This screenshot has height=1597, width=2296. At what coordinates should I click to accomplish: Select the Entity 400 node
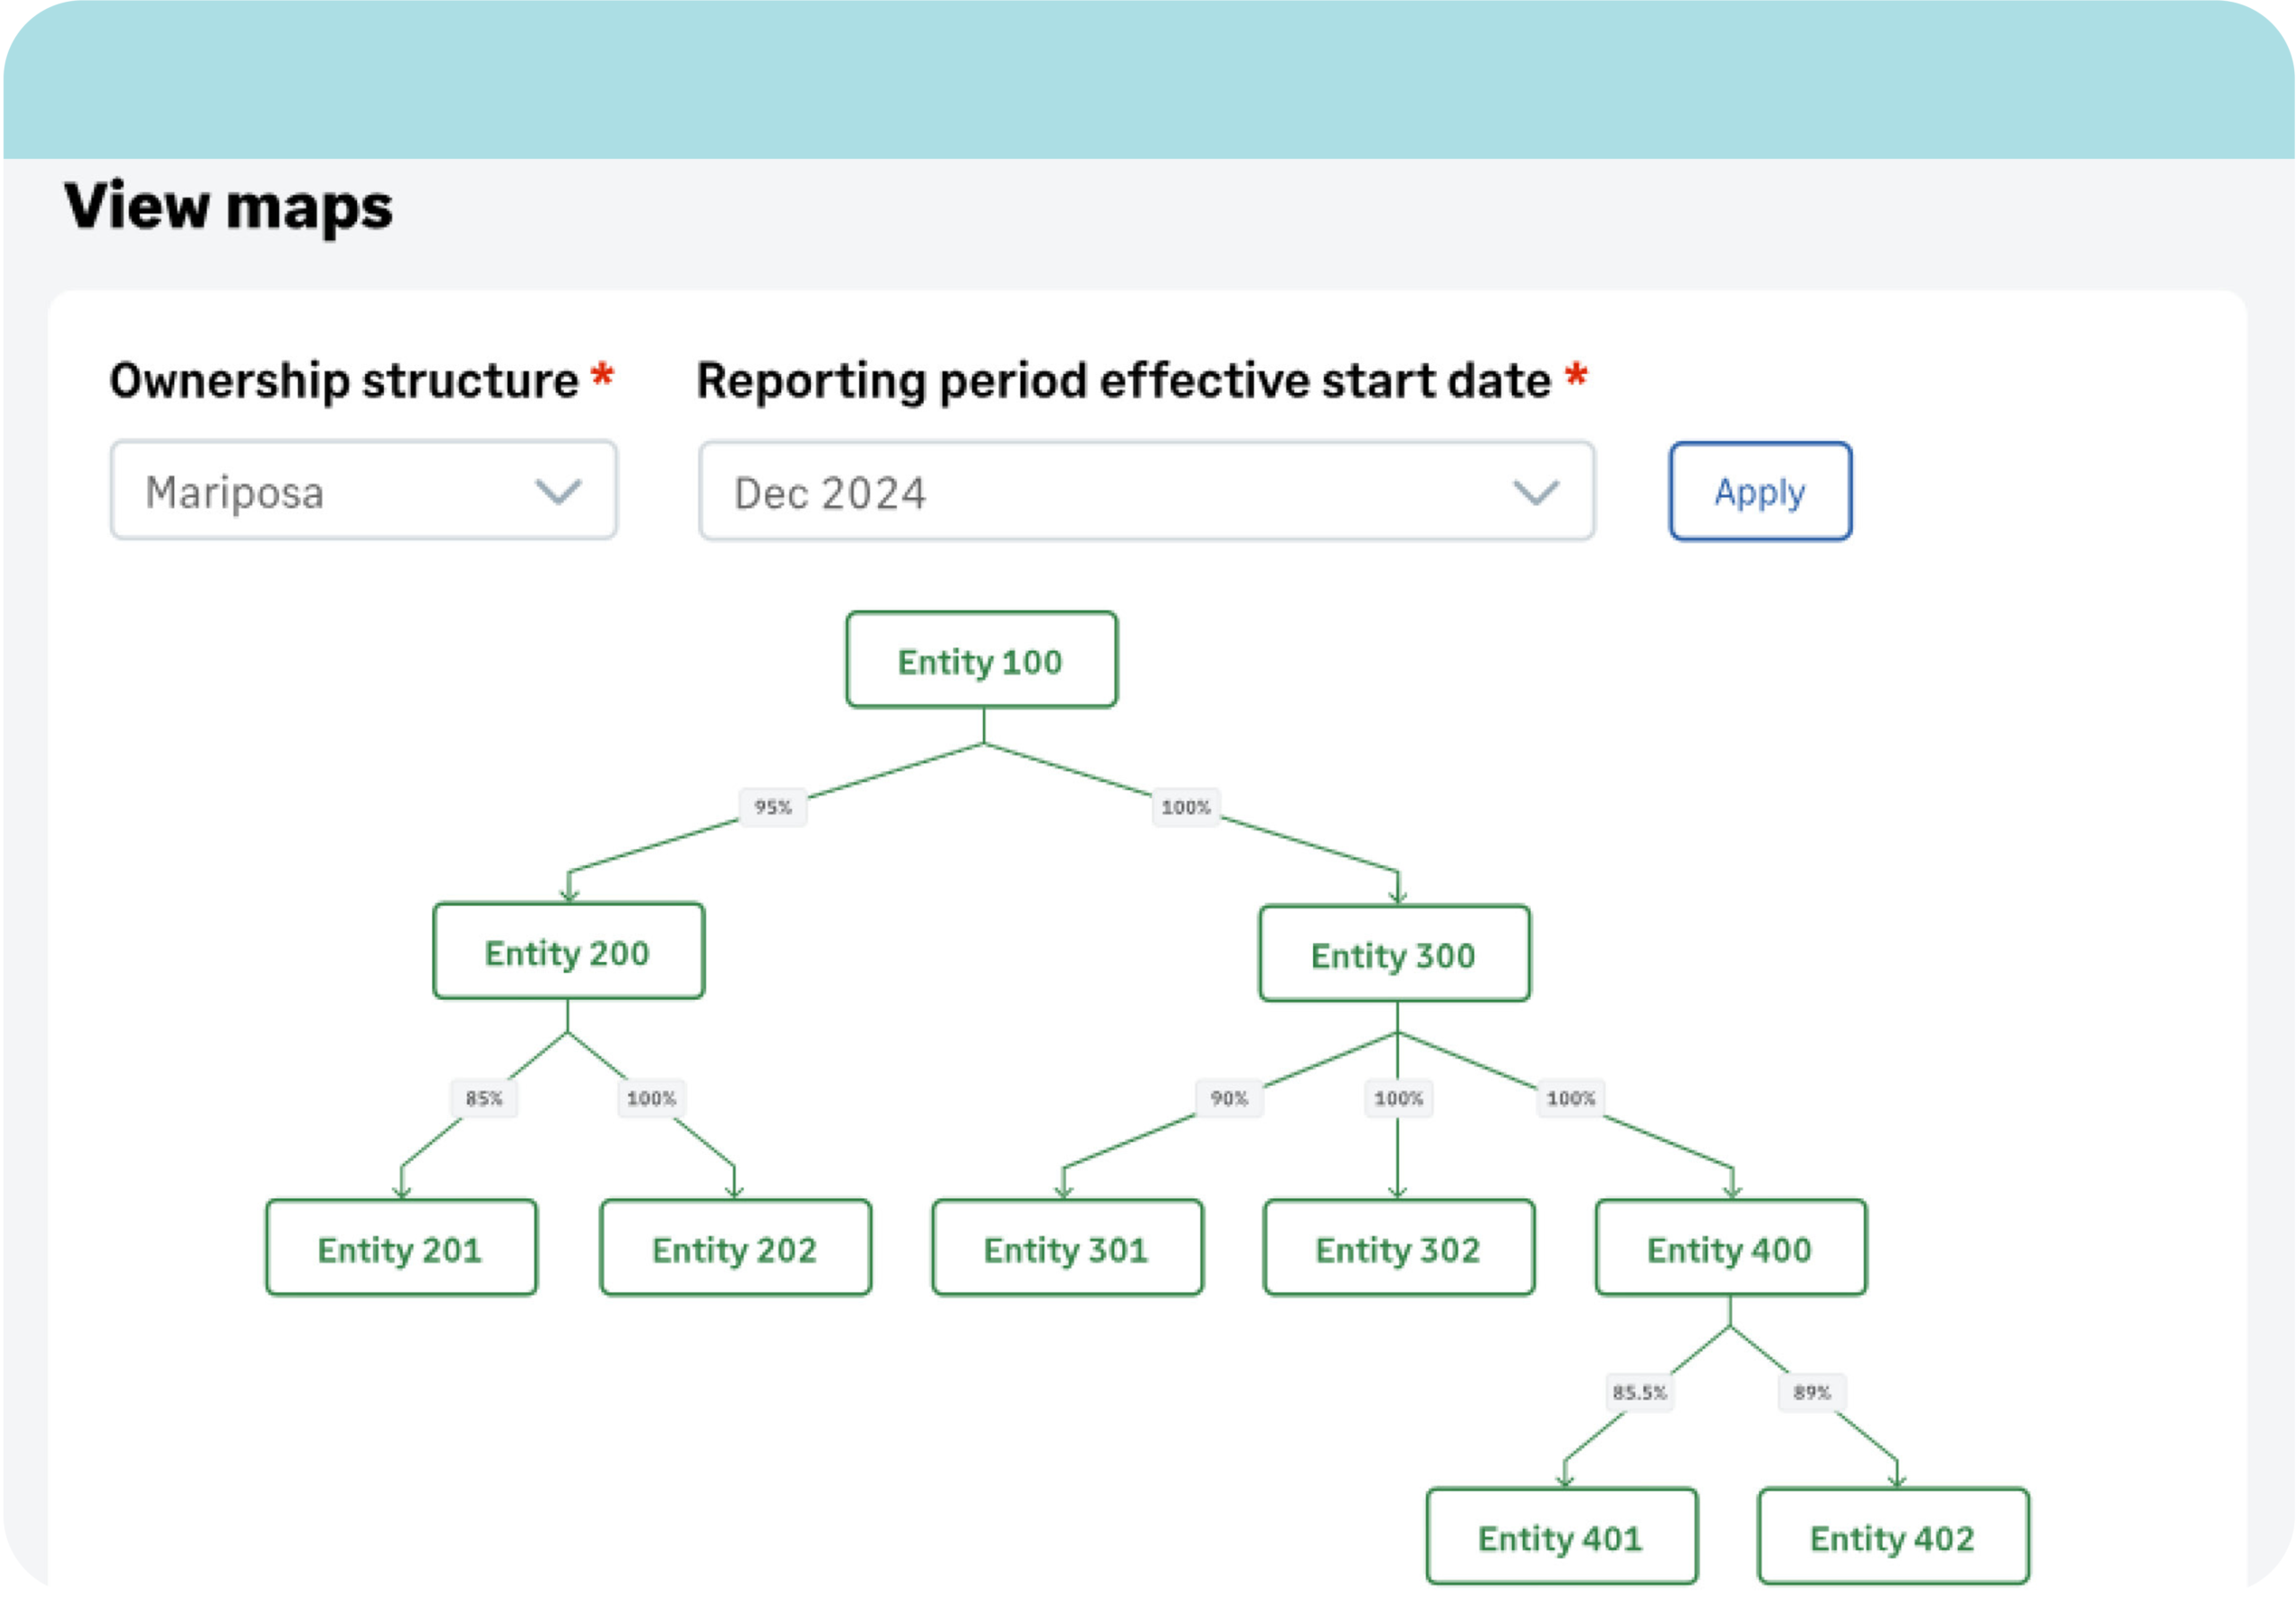click(1730, 1248)
